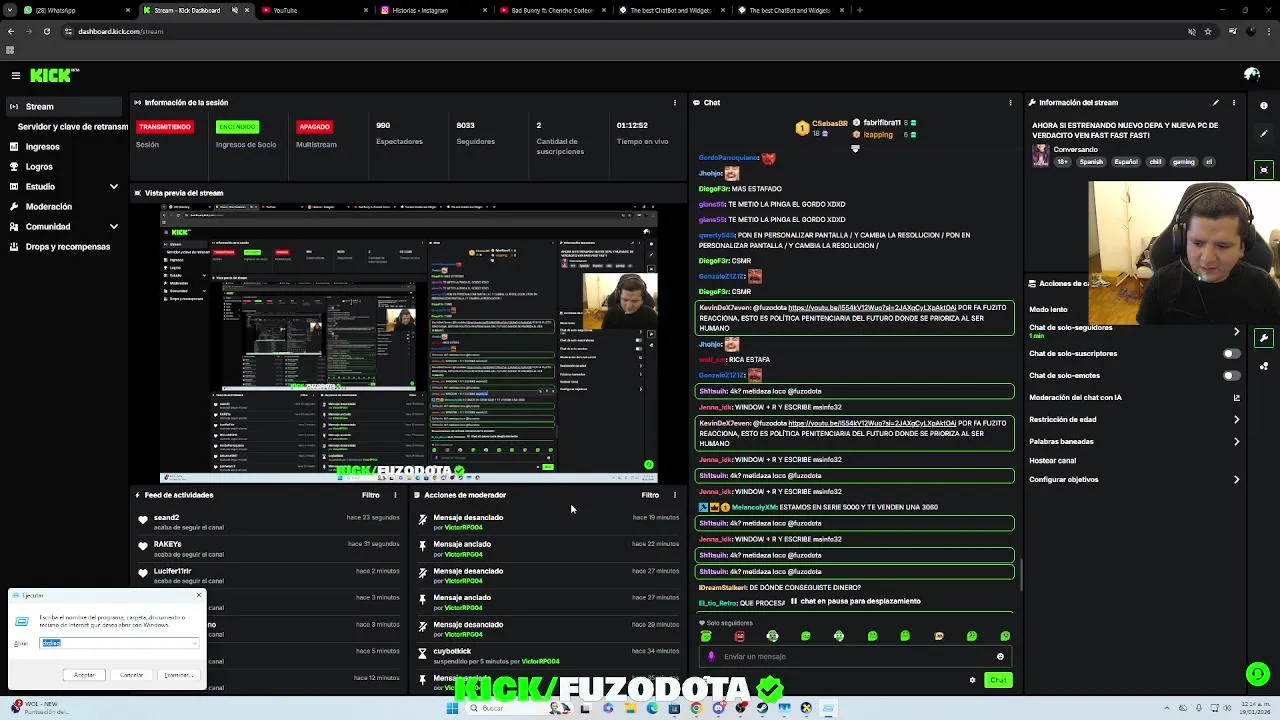Click Enviar un mensaje input field
Viewport: 1280px width, 720px height.
855,657
